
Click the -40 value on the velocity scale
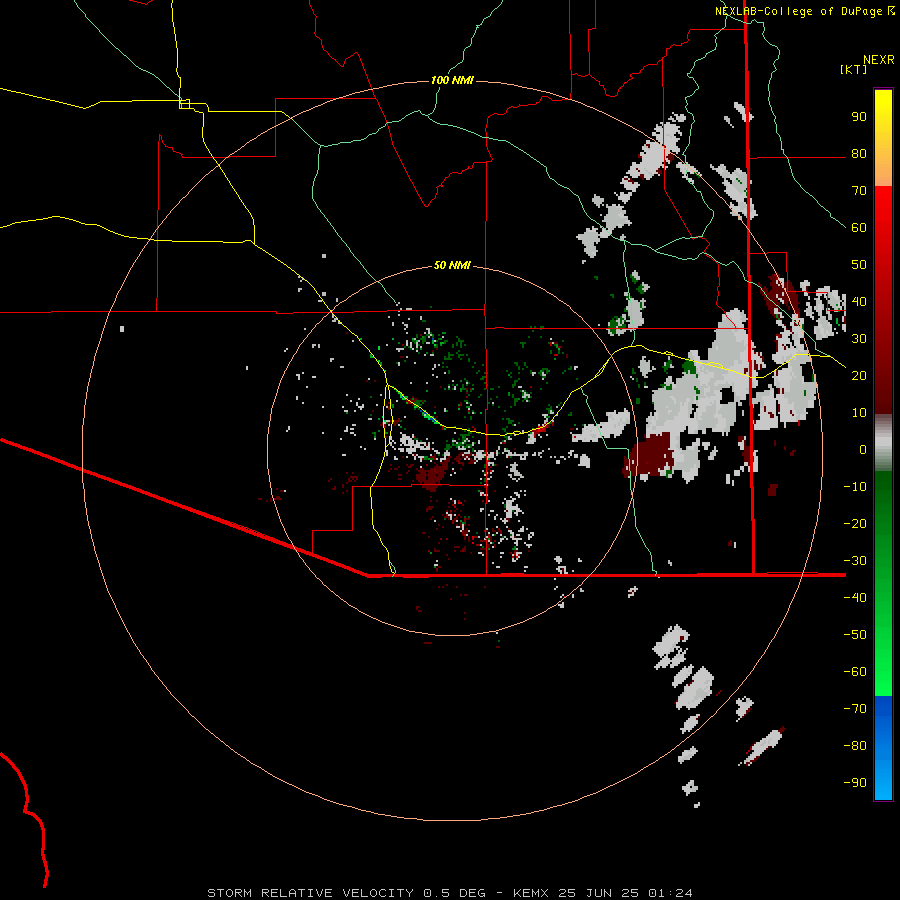(855, 598)
